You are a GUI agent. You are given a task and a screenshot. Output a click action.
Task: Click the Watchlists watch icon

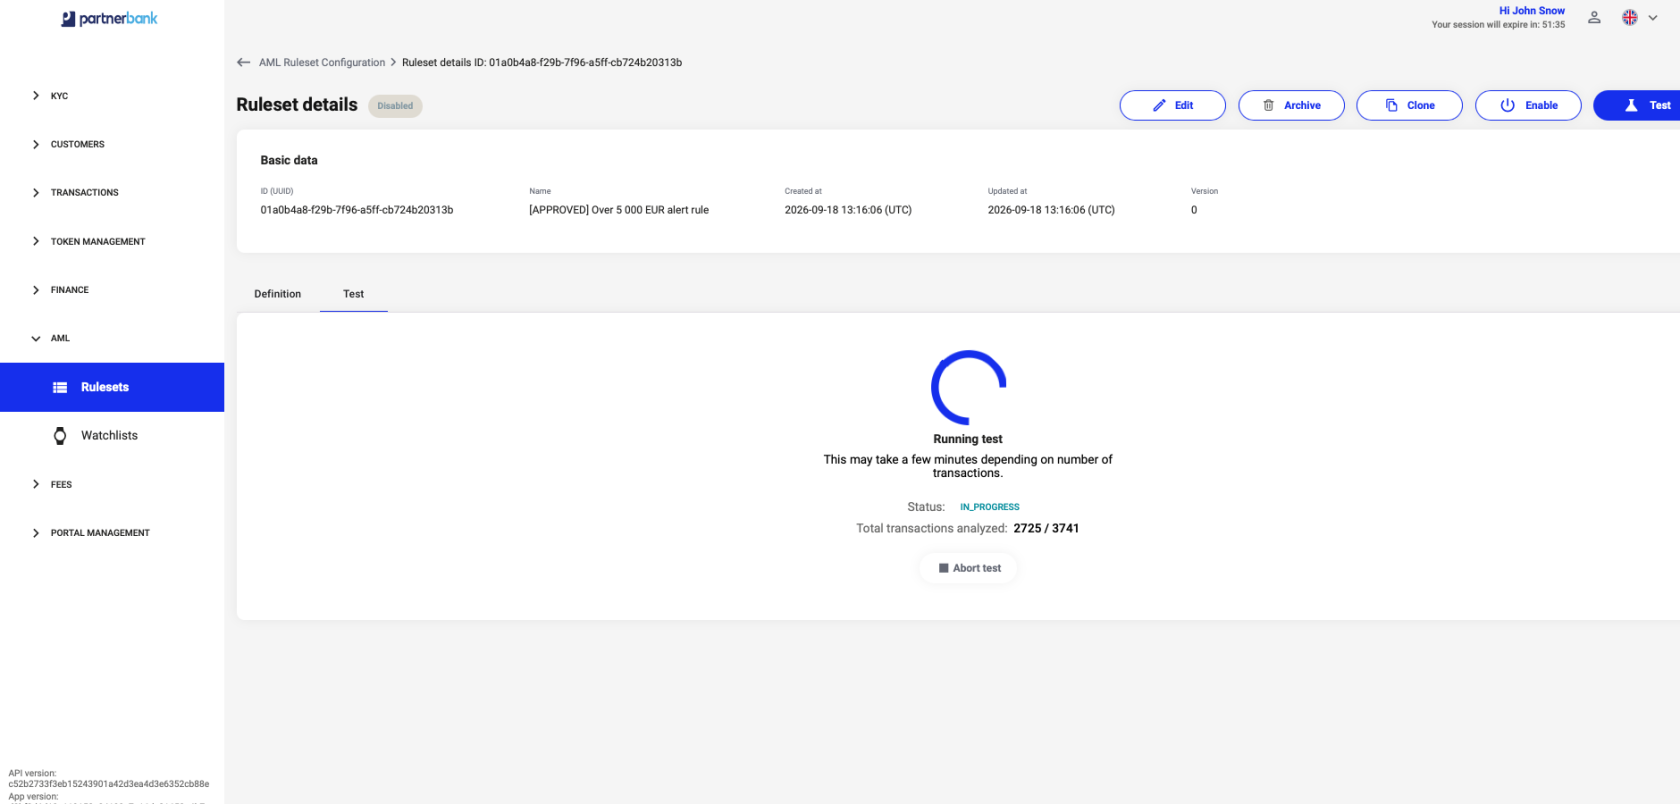[x=60, y=436]
